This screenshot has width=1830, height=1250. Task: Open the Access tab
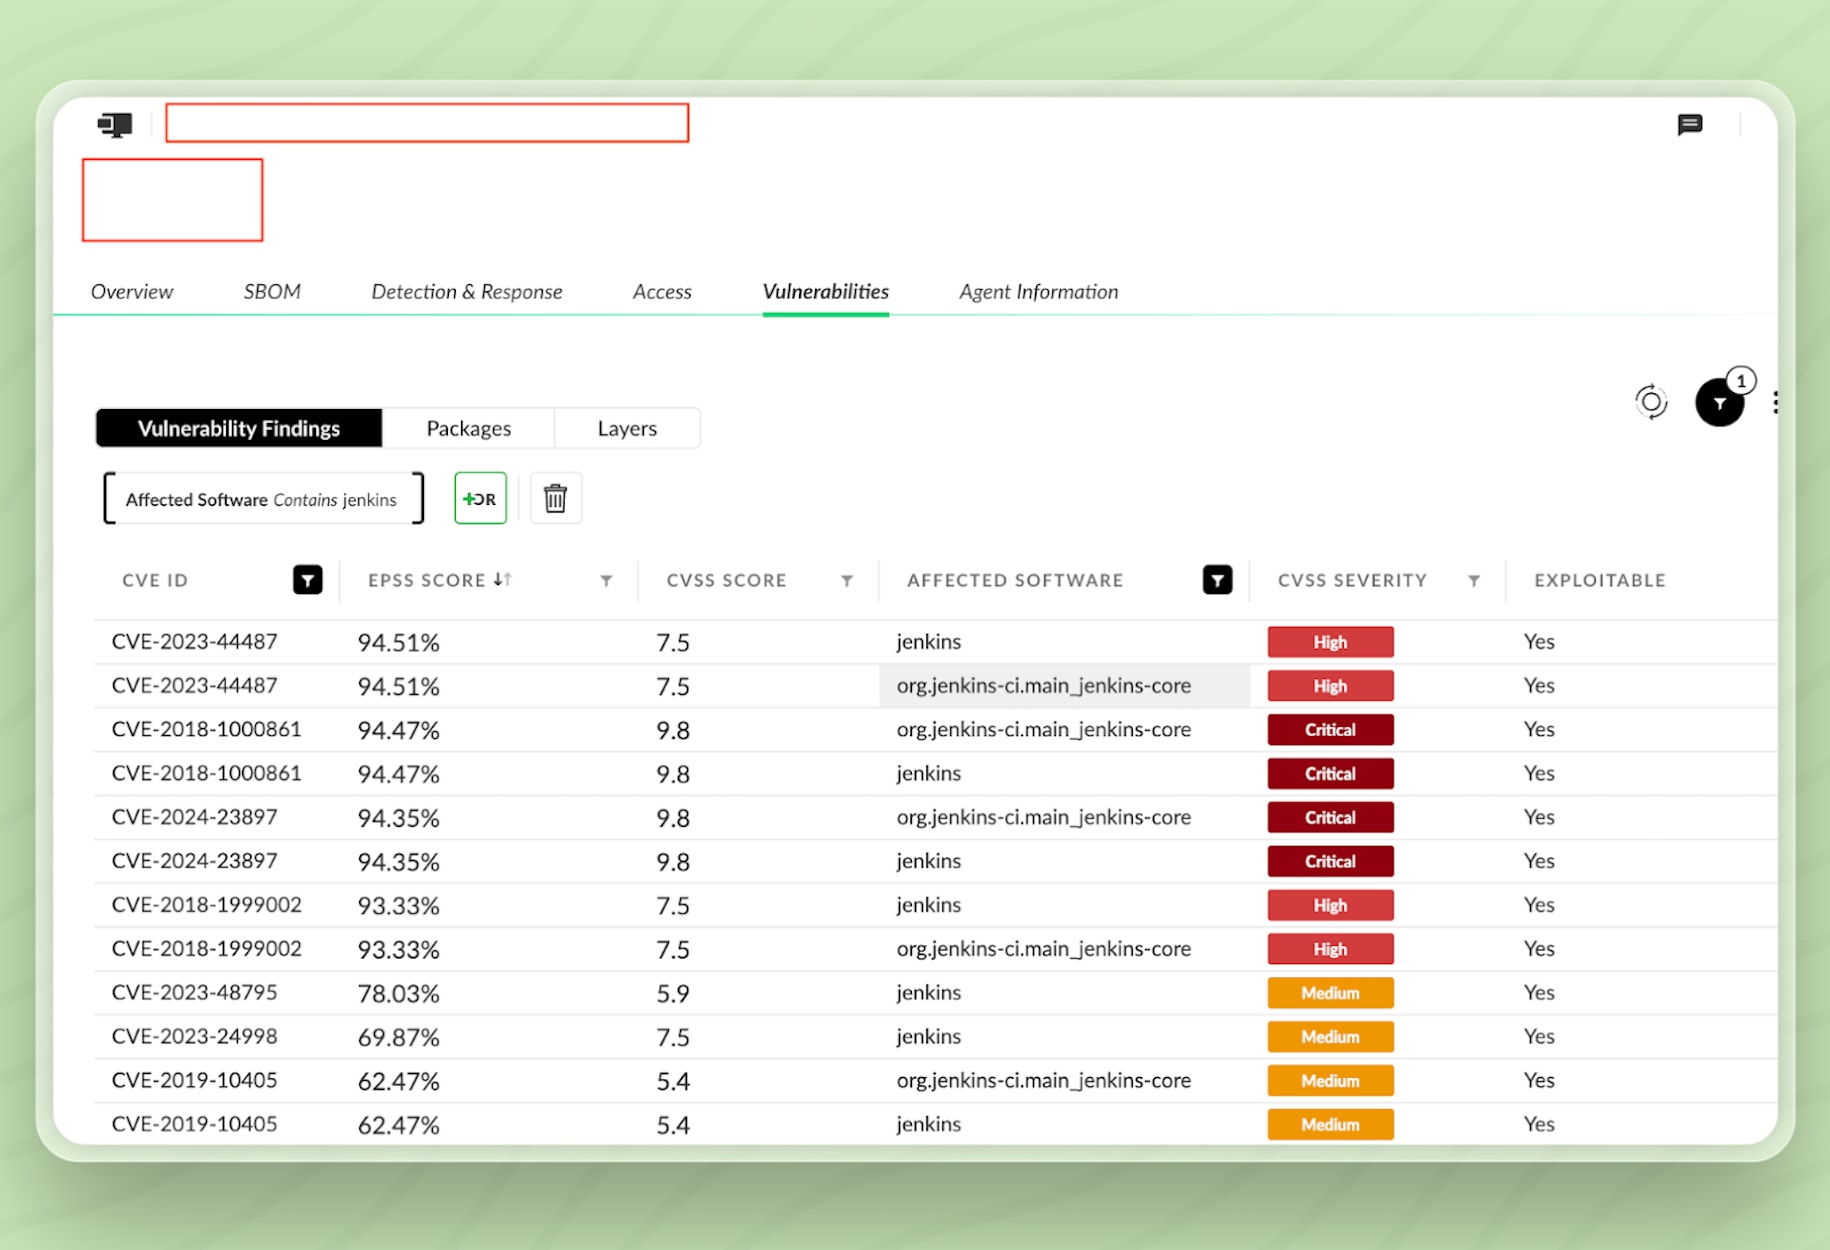tap(662, 291)
